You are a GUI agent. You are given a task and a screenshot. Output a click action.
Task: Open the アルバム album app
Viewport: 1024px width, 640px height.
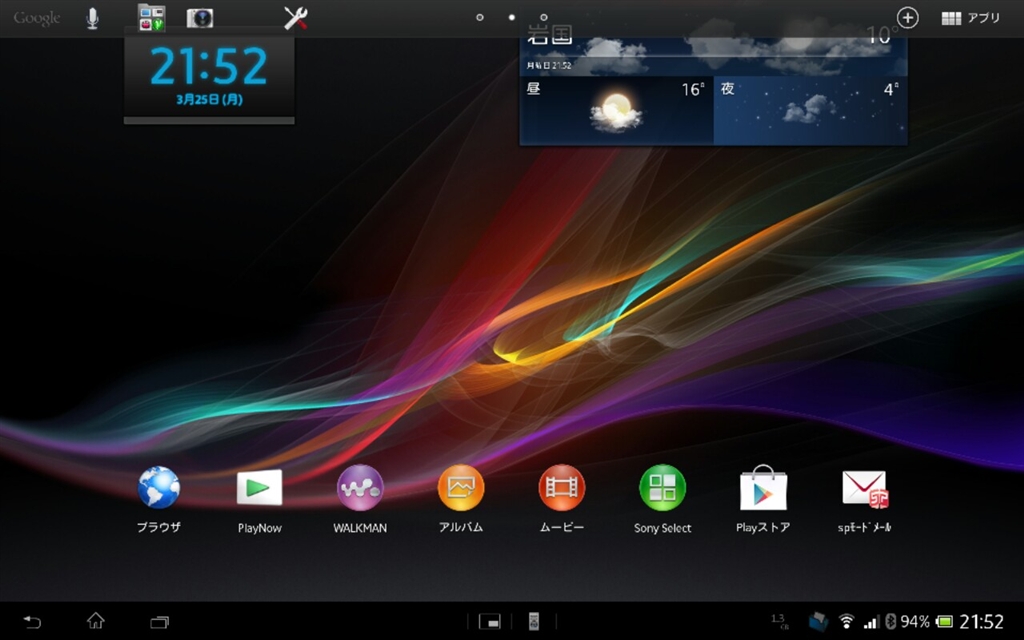click(x=461, y=499)
